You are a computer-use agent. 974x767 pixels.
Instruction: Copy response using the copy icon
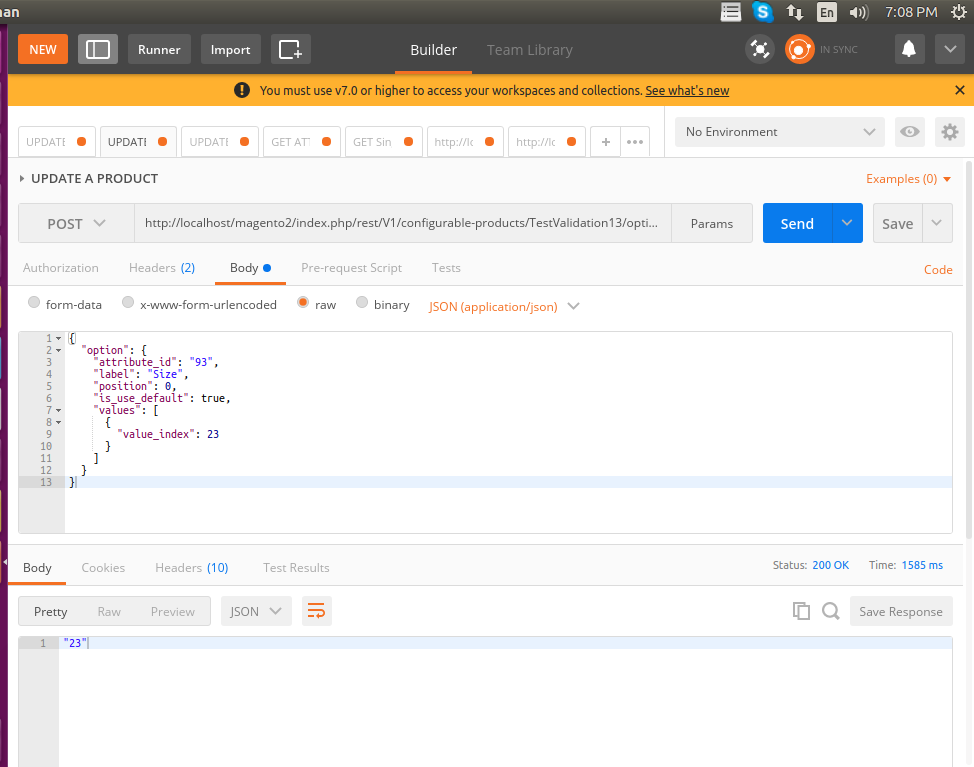[800, 611]
